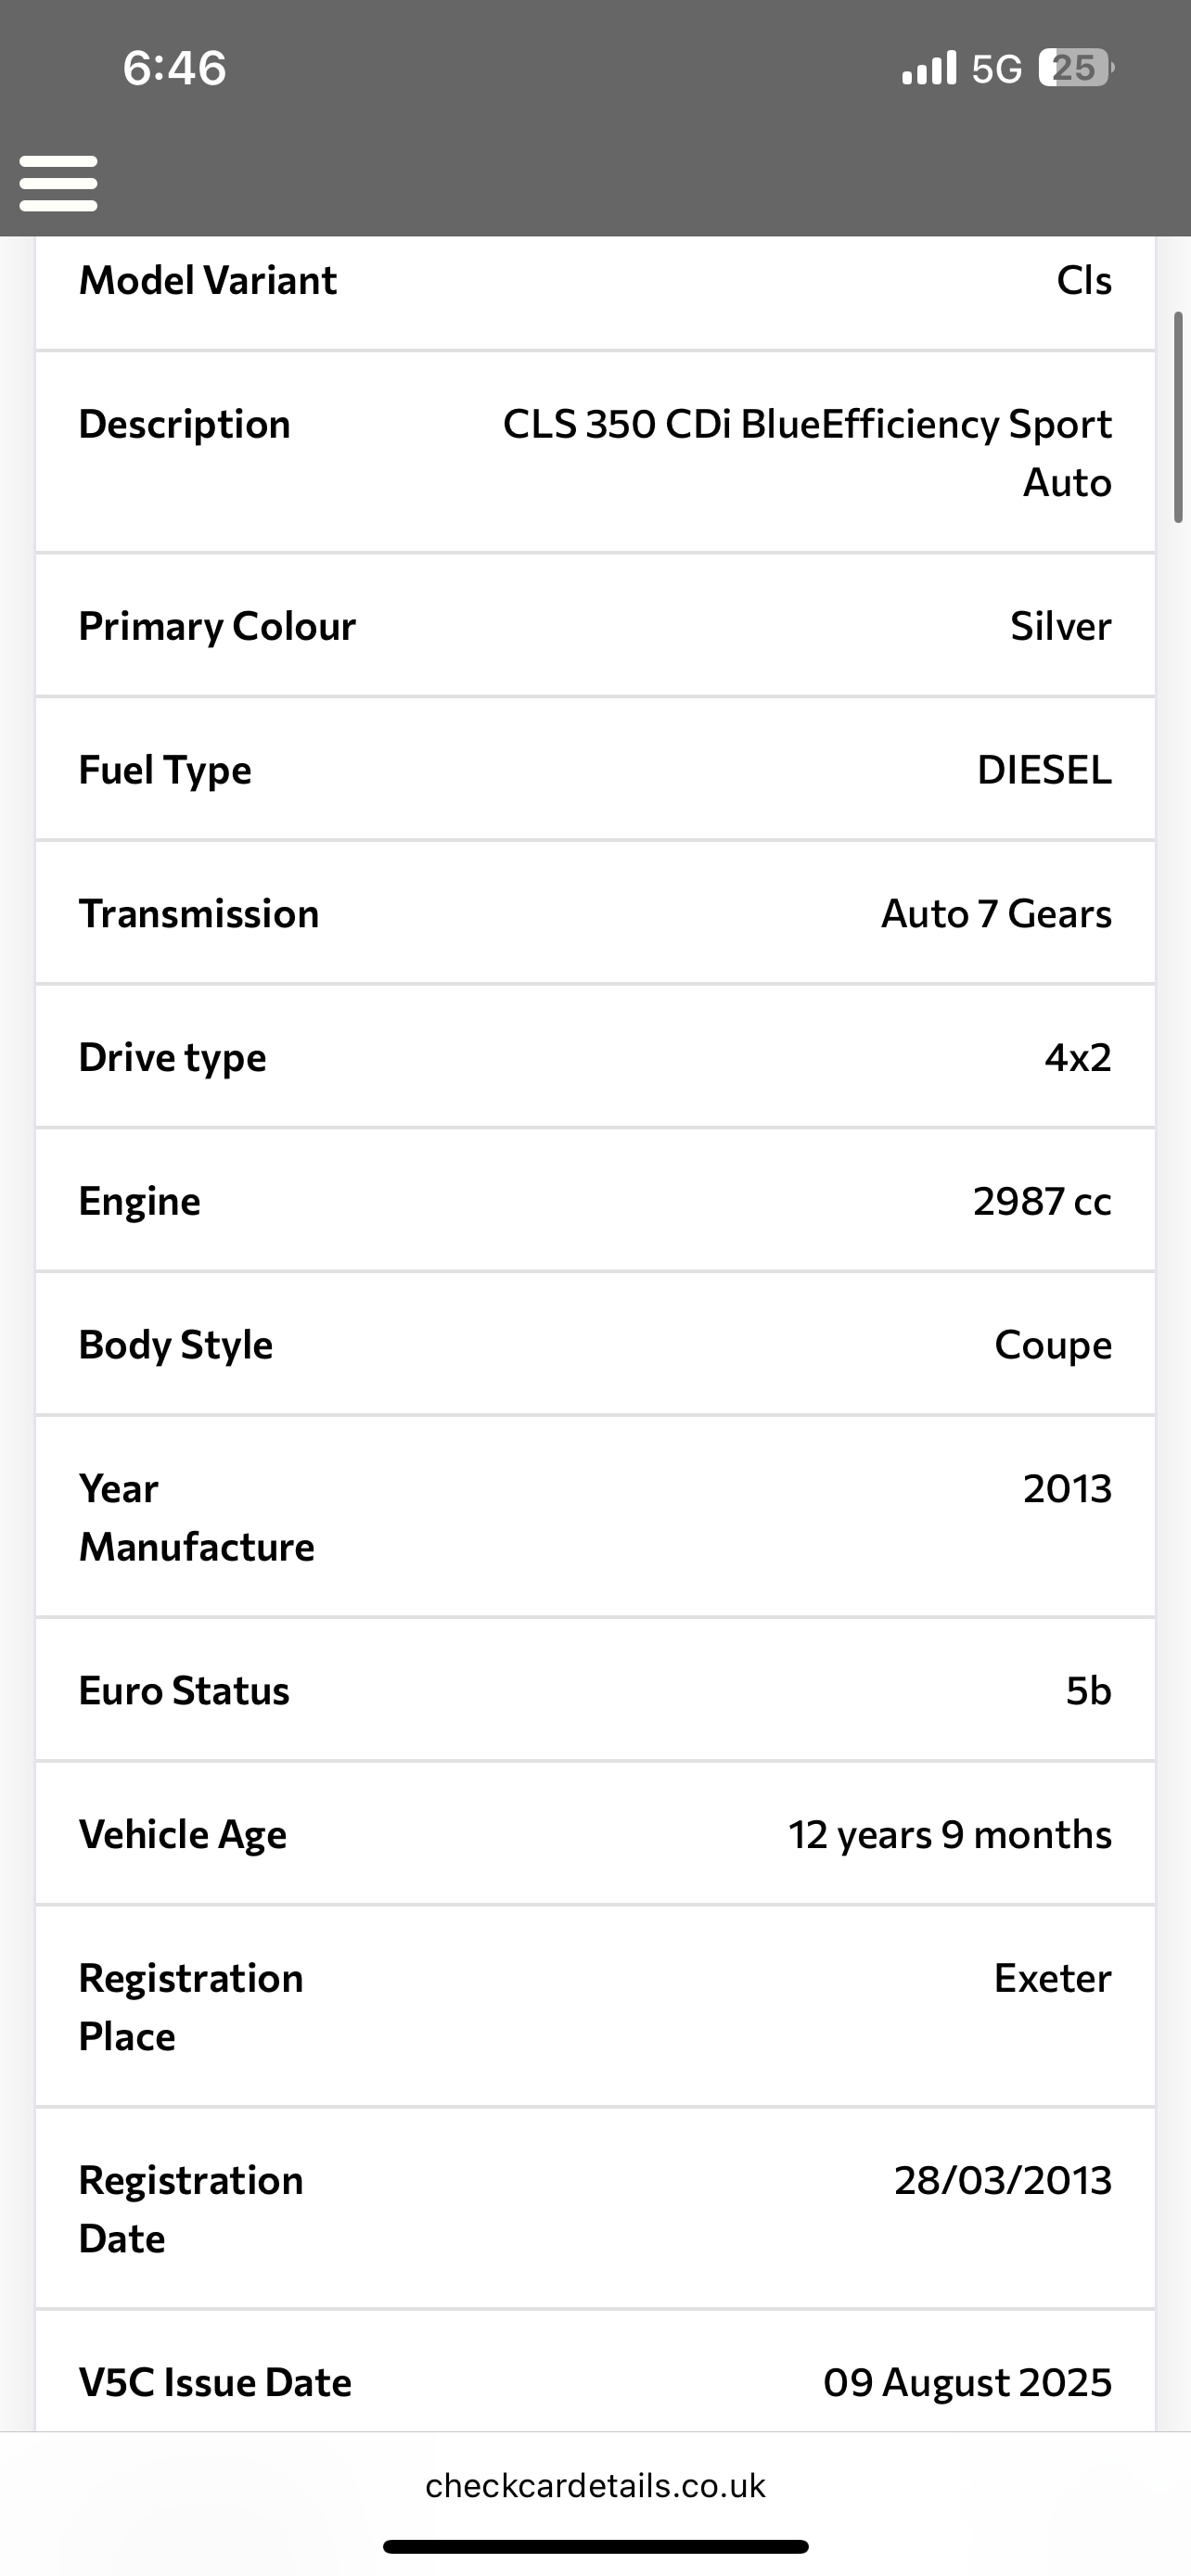This screenshot has width=1191, height=2576.
Task: Select the Exeter registration place value
Action: (x=1052, y=1978)
